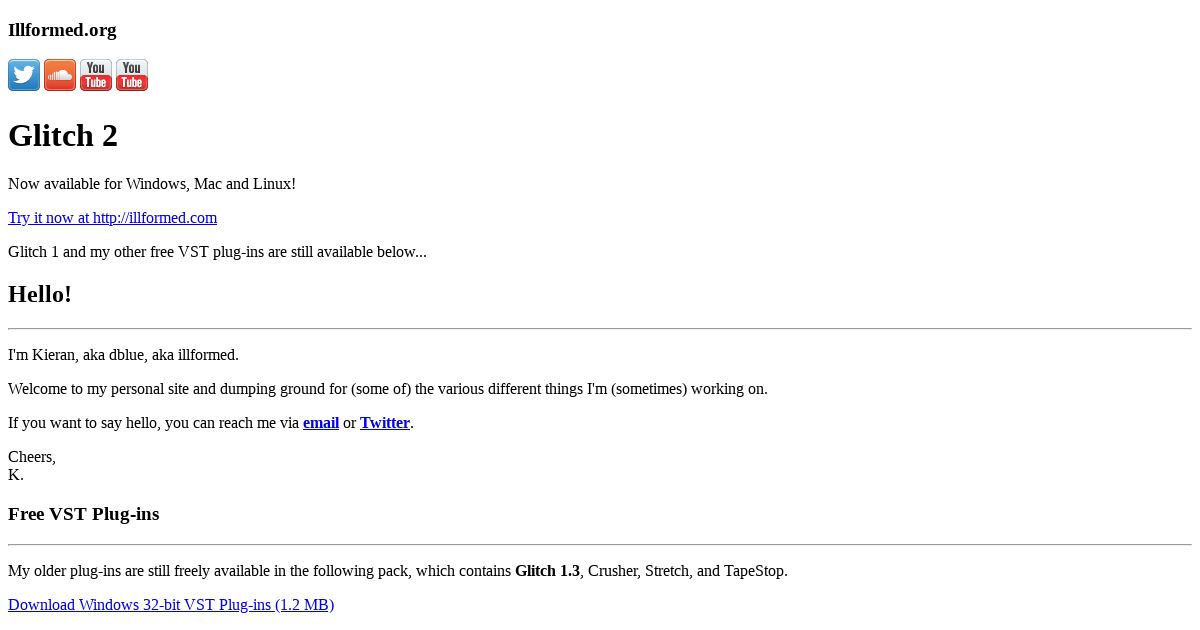The image size is (1200, 630).
Task: Click the horizontal rule under 'Free VST Plug-ins'
Action: click(600, 545)
